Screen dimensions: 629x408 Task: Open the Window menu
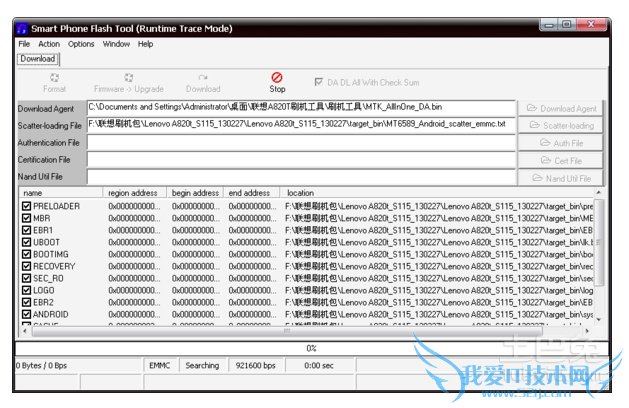116,44
